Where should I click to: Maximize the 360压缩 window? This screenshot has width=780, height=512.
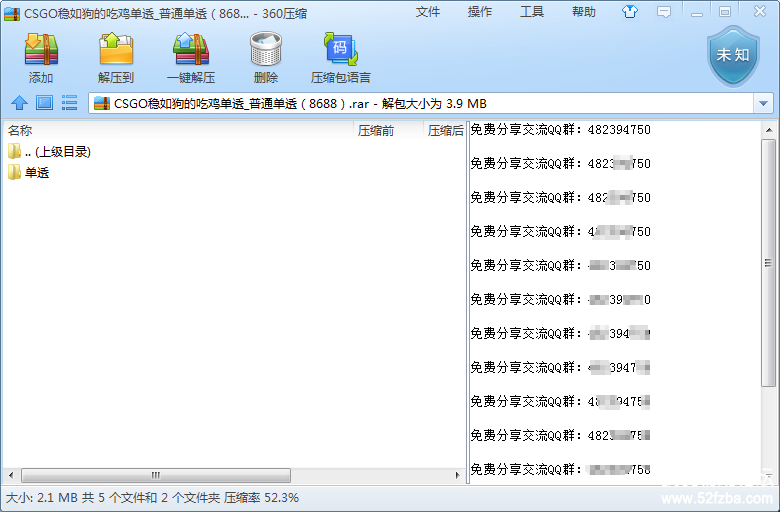(x=725, y=12)
